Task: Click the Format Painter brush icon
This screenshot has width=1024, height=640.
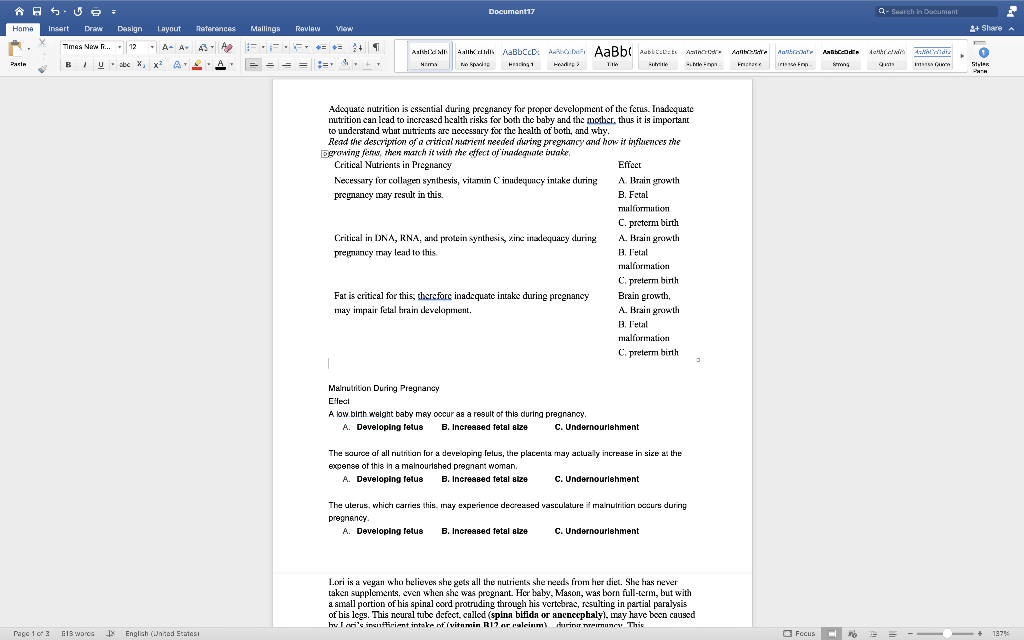Action: (x=42, y=68)
